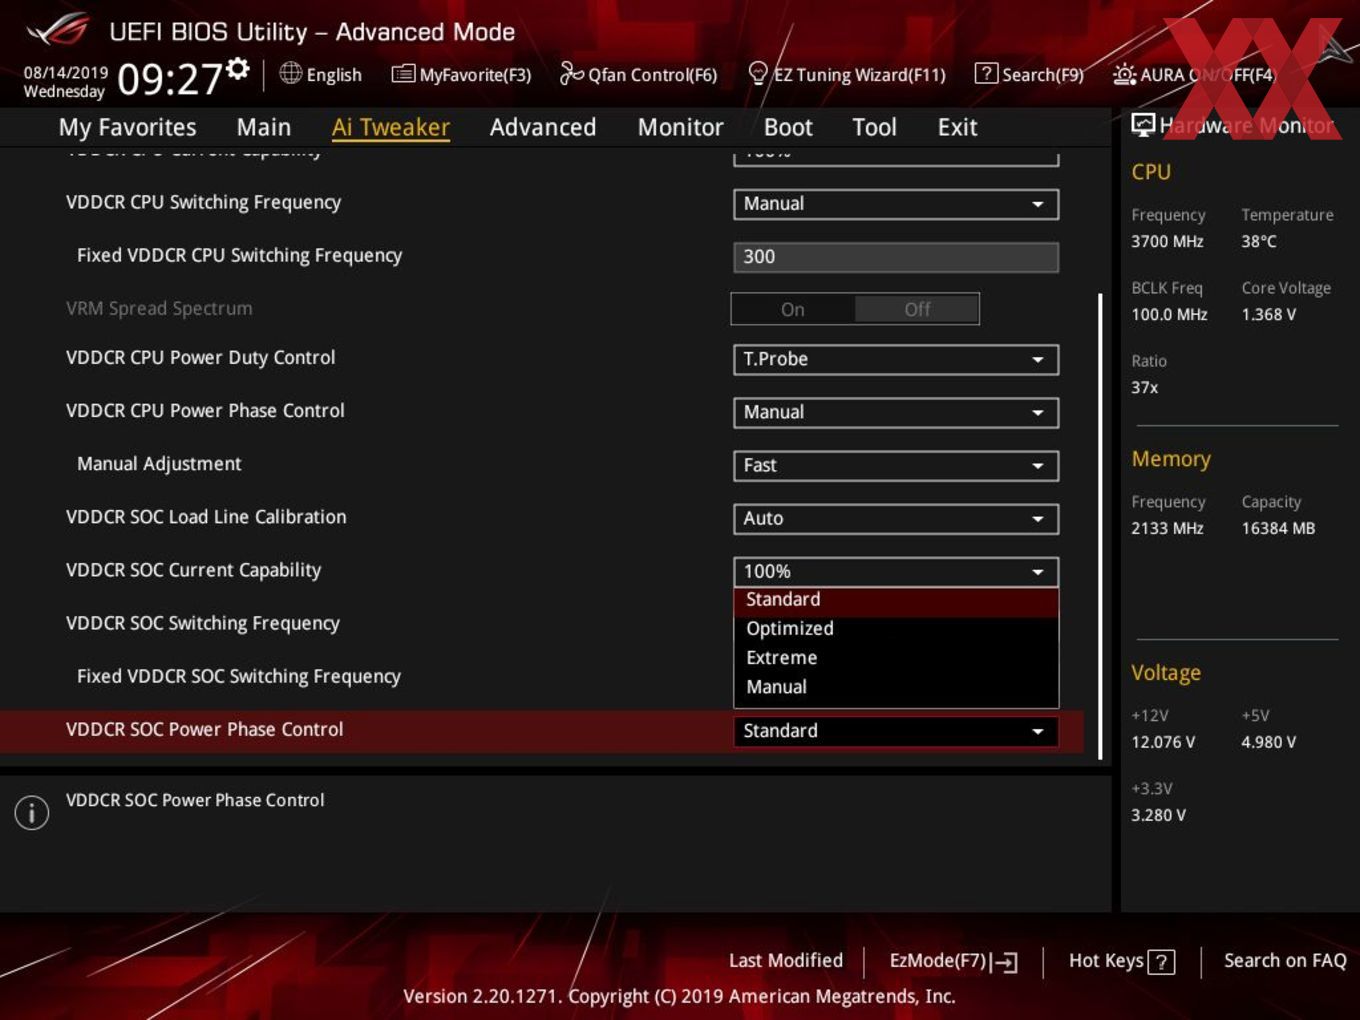1360x1020 pixels.
Task: Select VDDCR SOC Load Line Calibration label
Action: [206, 517]
